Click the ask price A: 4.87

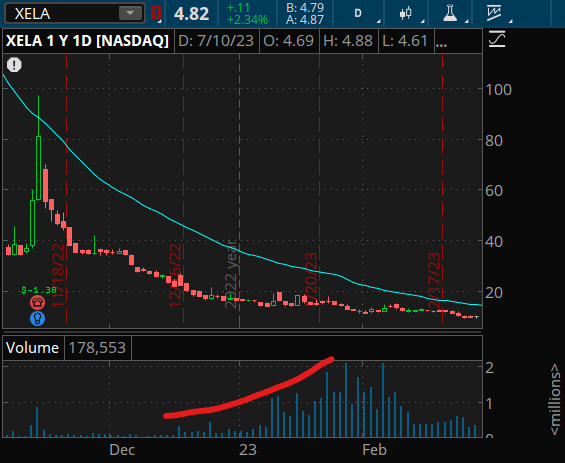click(305, 20)
